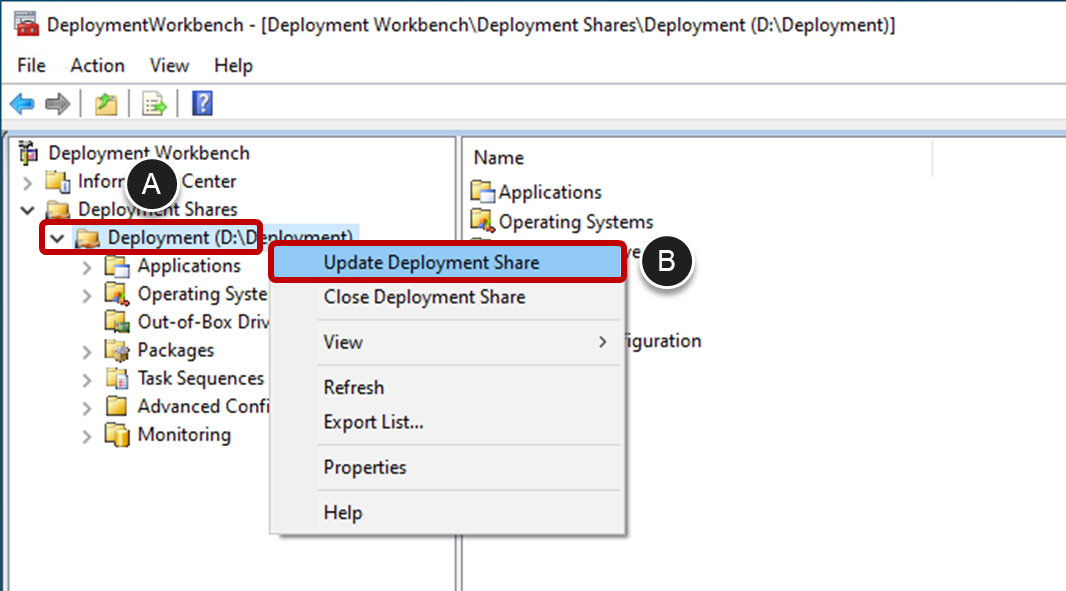This screenshot has height=591, width=1066.
Task: Expand the Advanced Configuration tree node
Action: (87, 407)
